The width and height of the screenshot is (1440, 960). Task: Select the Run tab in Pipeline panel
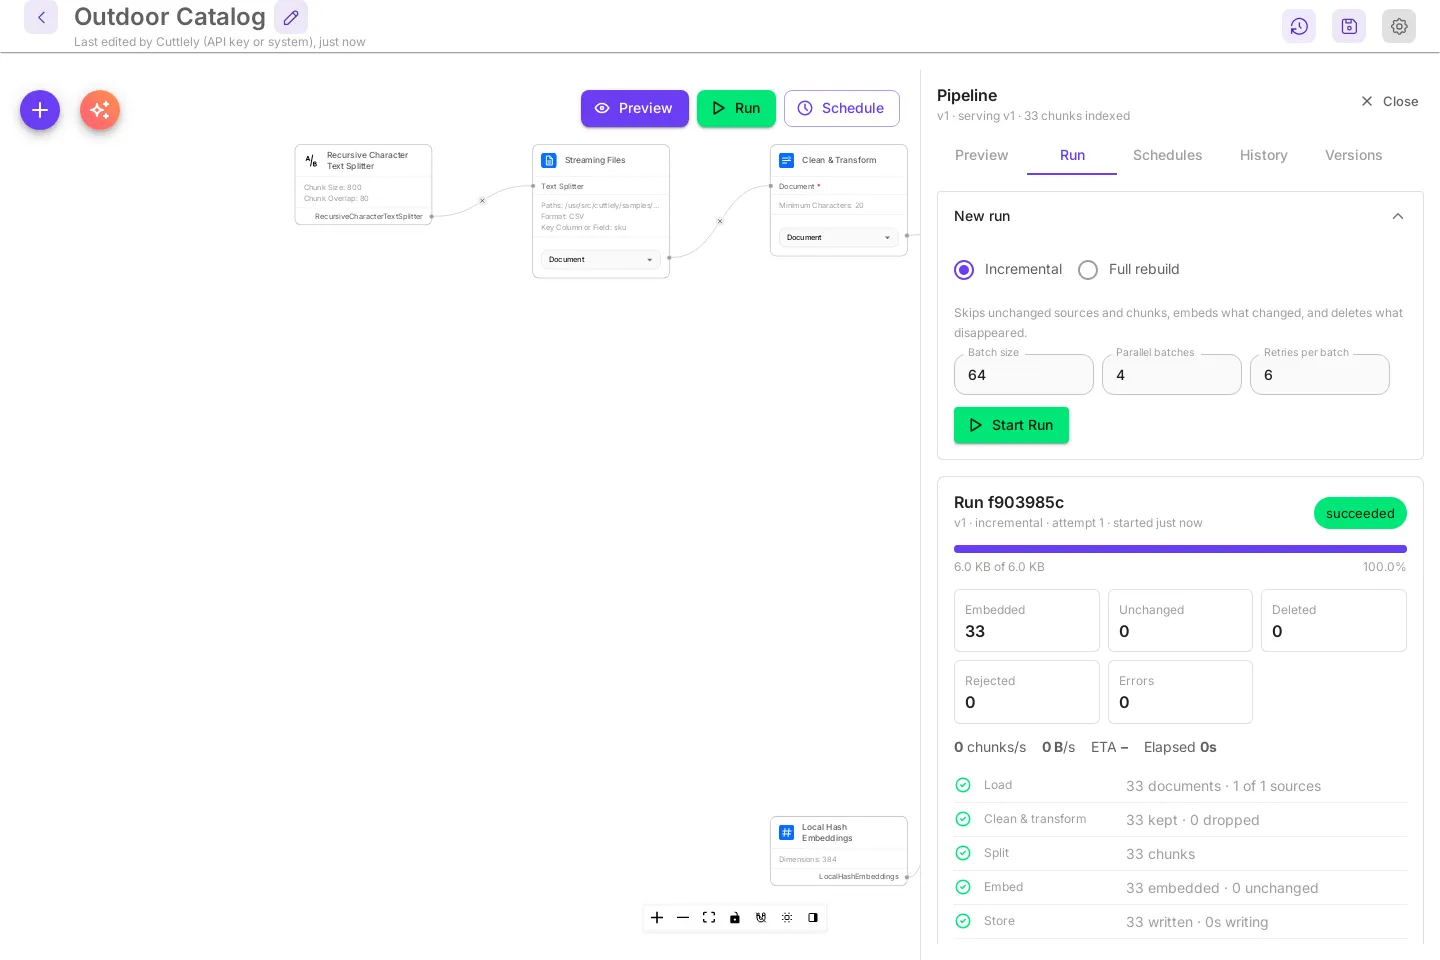tap(1072, 155)
